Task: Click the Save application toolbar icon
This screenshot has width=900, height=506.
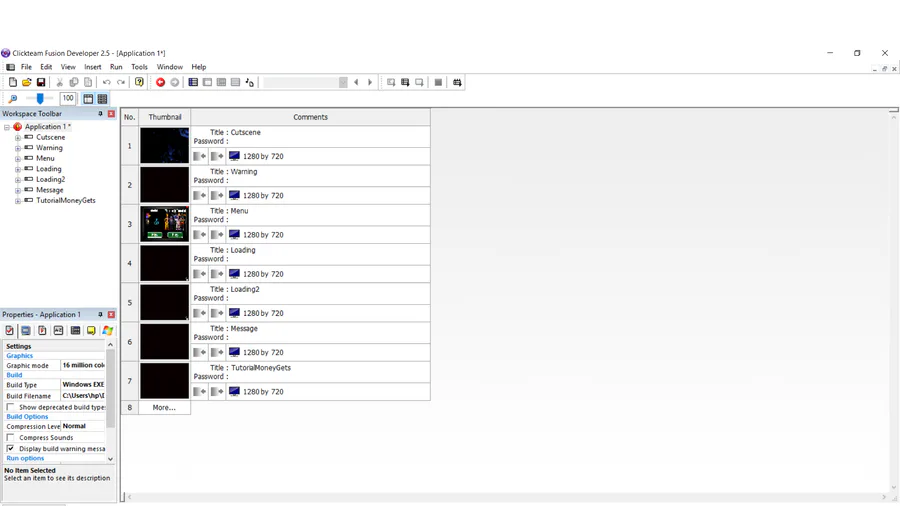Action: click(41, 82)
